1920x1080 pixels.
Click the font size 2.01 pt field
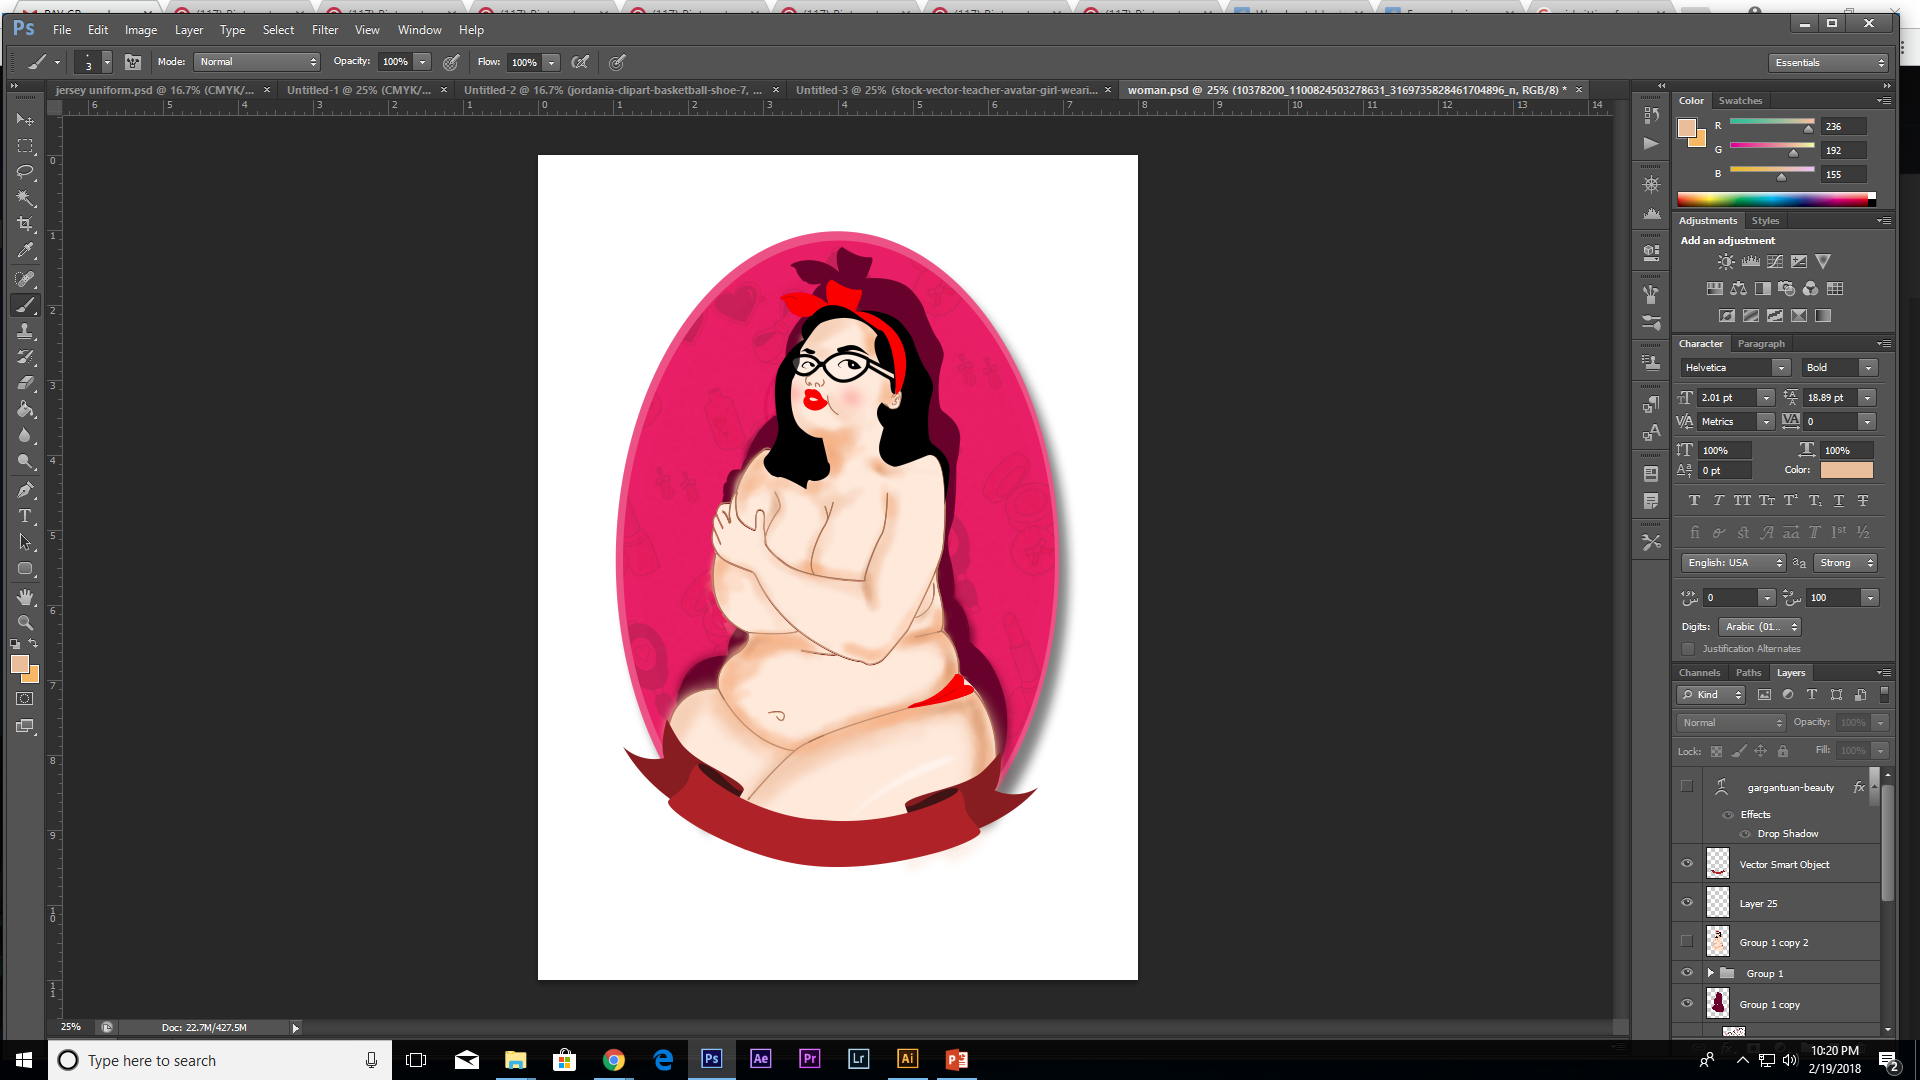(1728, 398)
